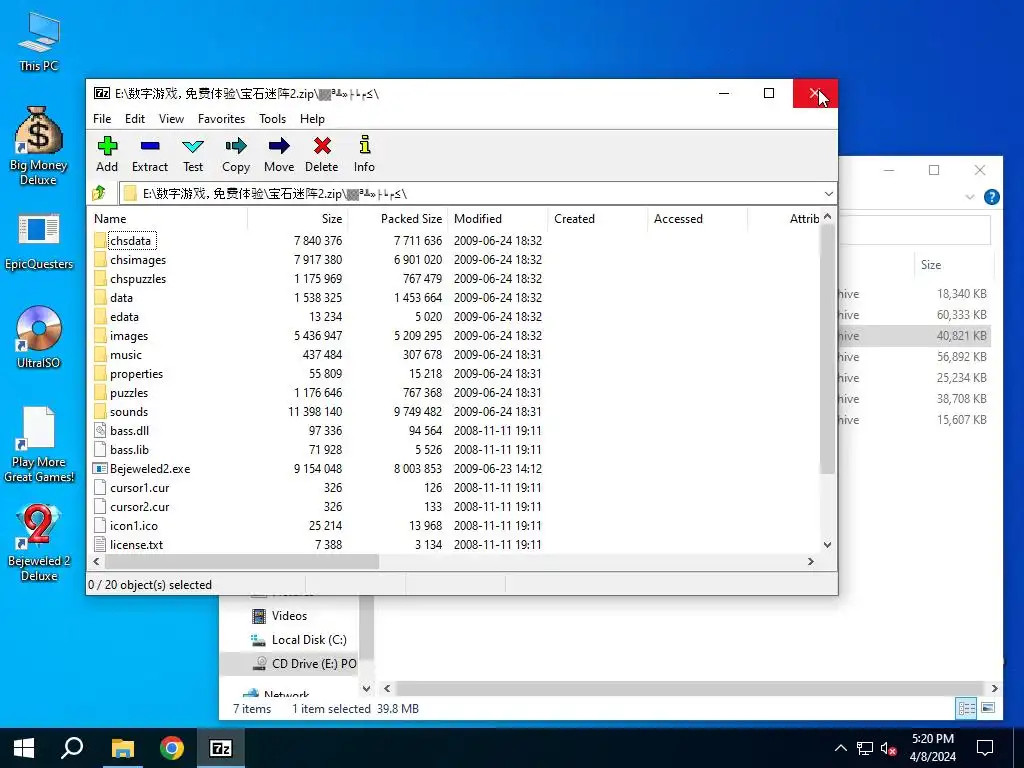Select the Bejeweled2.exe file icon
1024x768 pixels.
100,468
